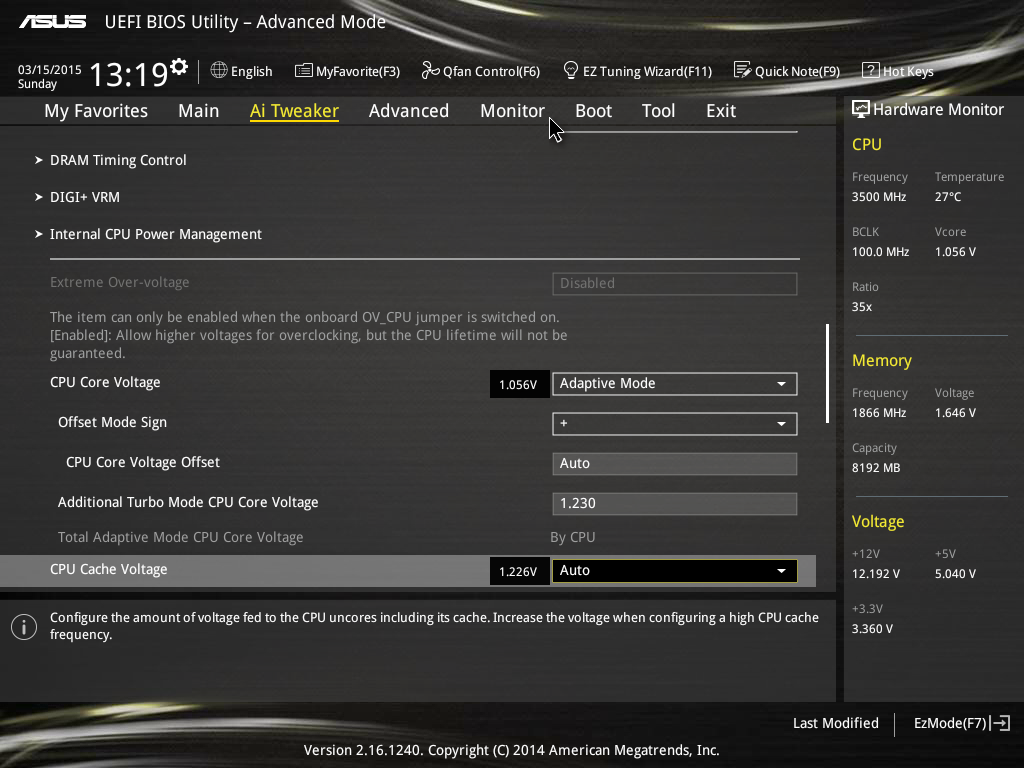Select the Ai Tweaker tab
This screenshot has width=1024, height=768.
click(x=294, y=111)
